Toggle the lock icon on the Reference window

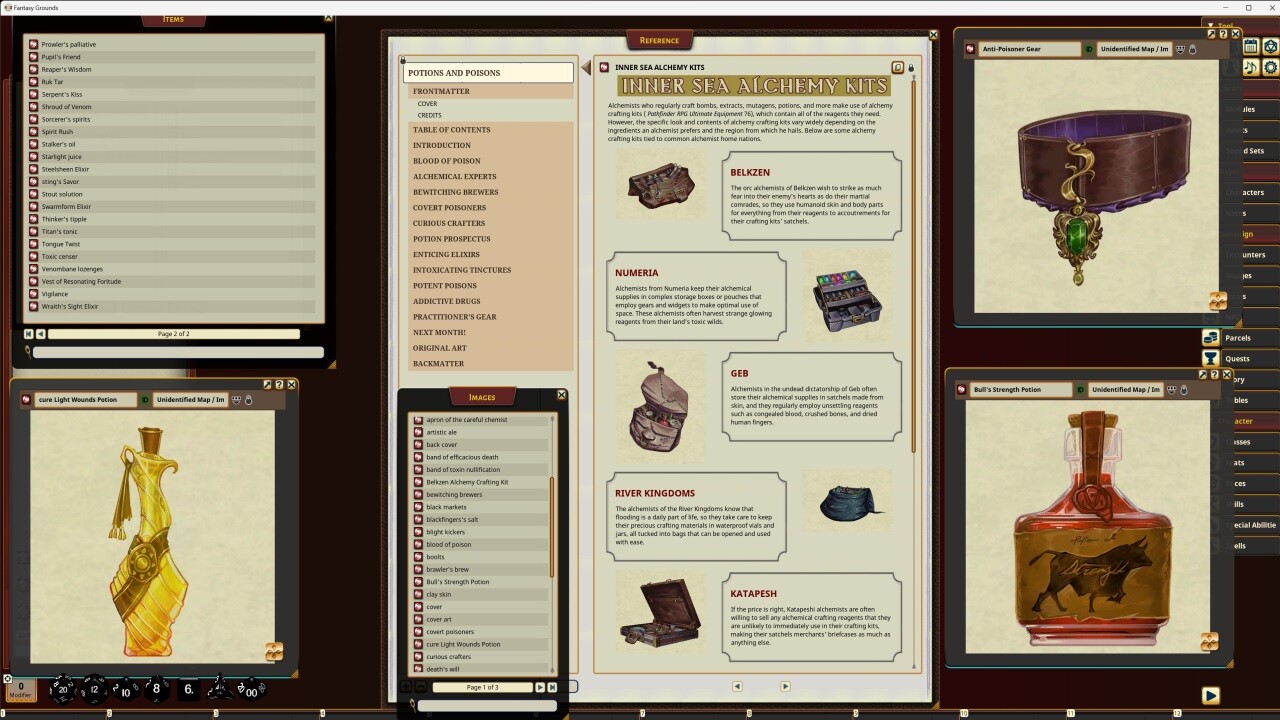pos(910,66)
